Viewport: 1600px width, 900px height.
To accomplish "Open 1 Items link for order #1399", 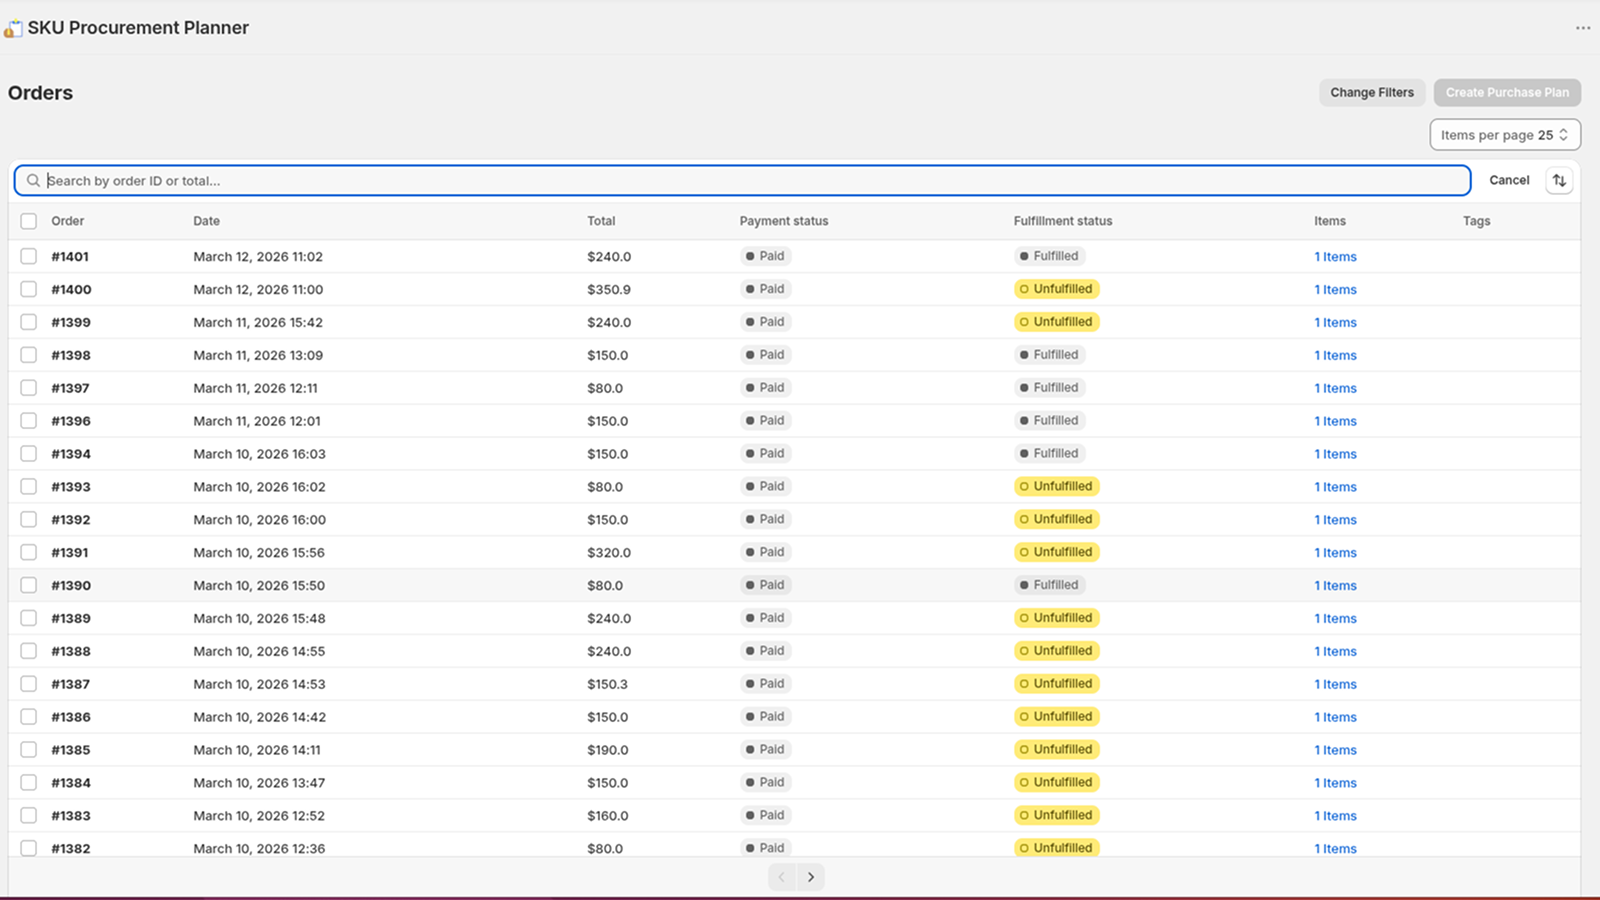I will 1335,322.
